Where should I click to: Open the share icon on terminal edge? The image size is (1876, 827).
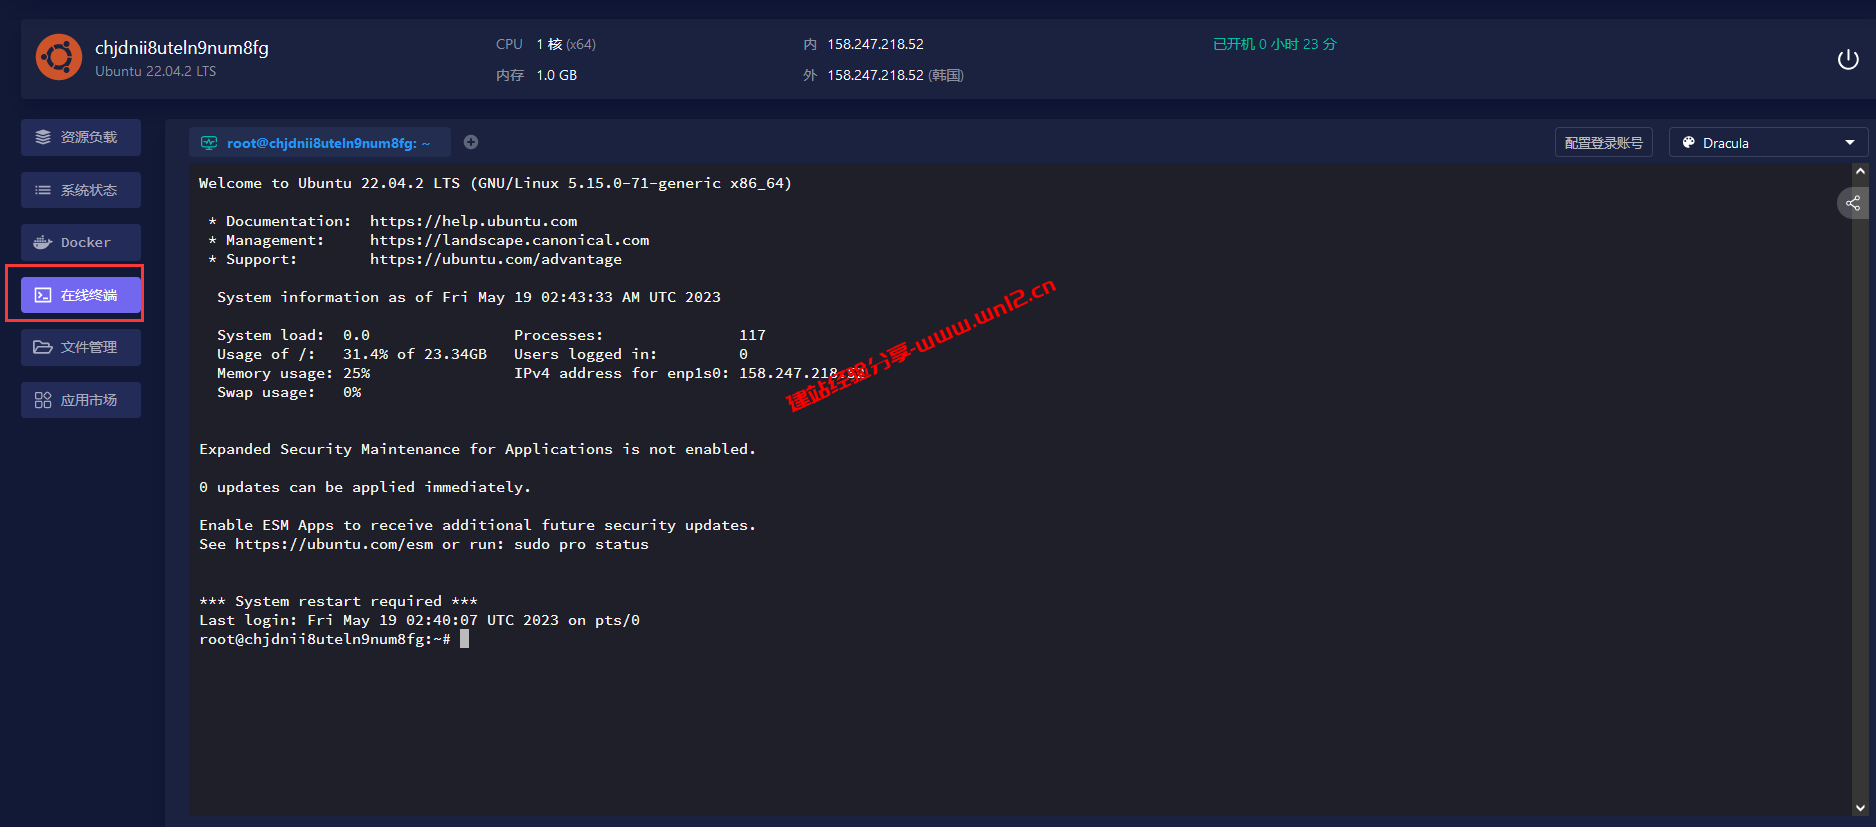(1852, 204)
